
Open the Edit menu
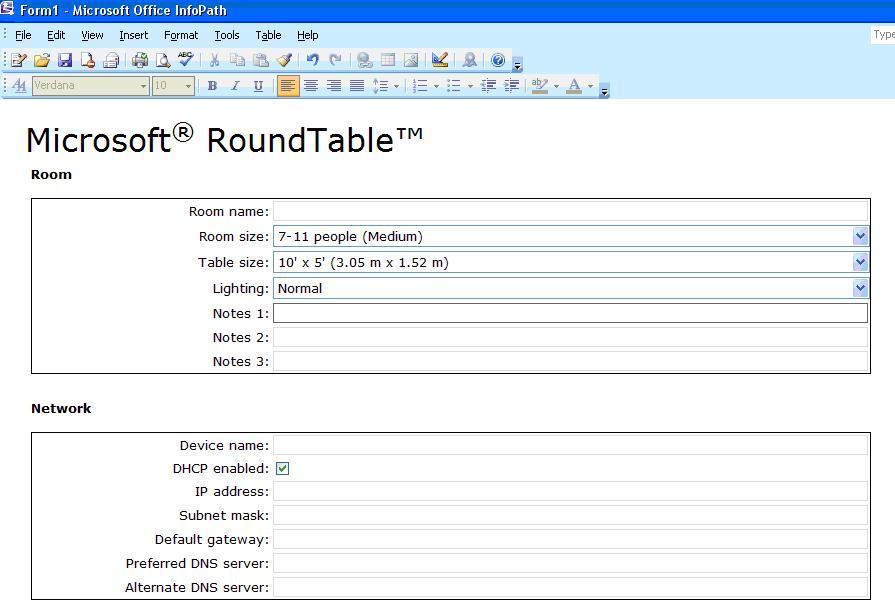[56, 35]
